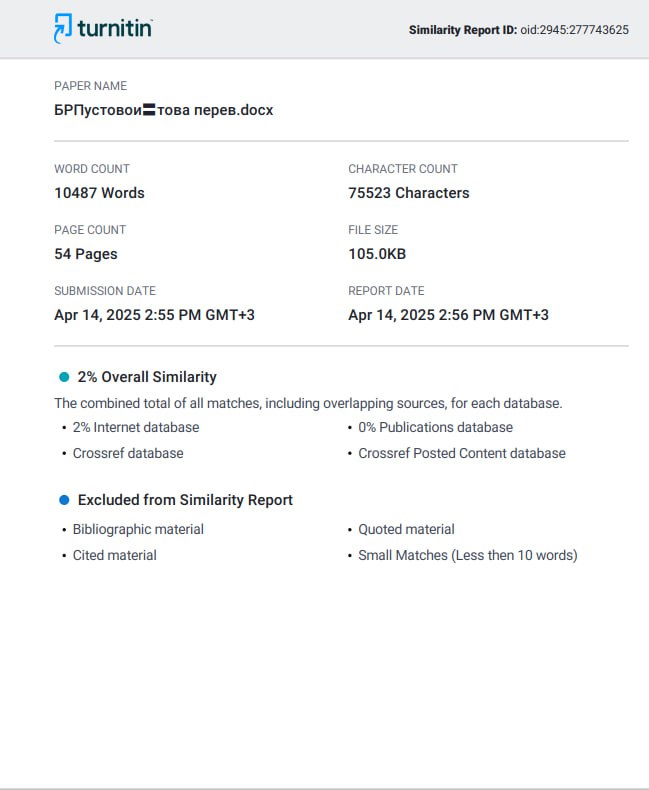Image resolution: width=649 pixels, height=790 pixels.
Task: Click the teal Overall Similarity dot
Action: (x=64, y=377)
